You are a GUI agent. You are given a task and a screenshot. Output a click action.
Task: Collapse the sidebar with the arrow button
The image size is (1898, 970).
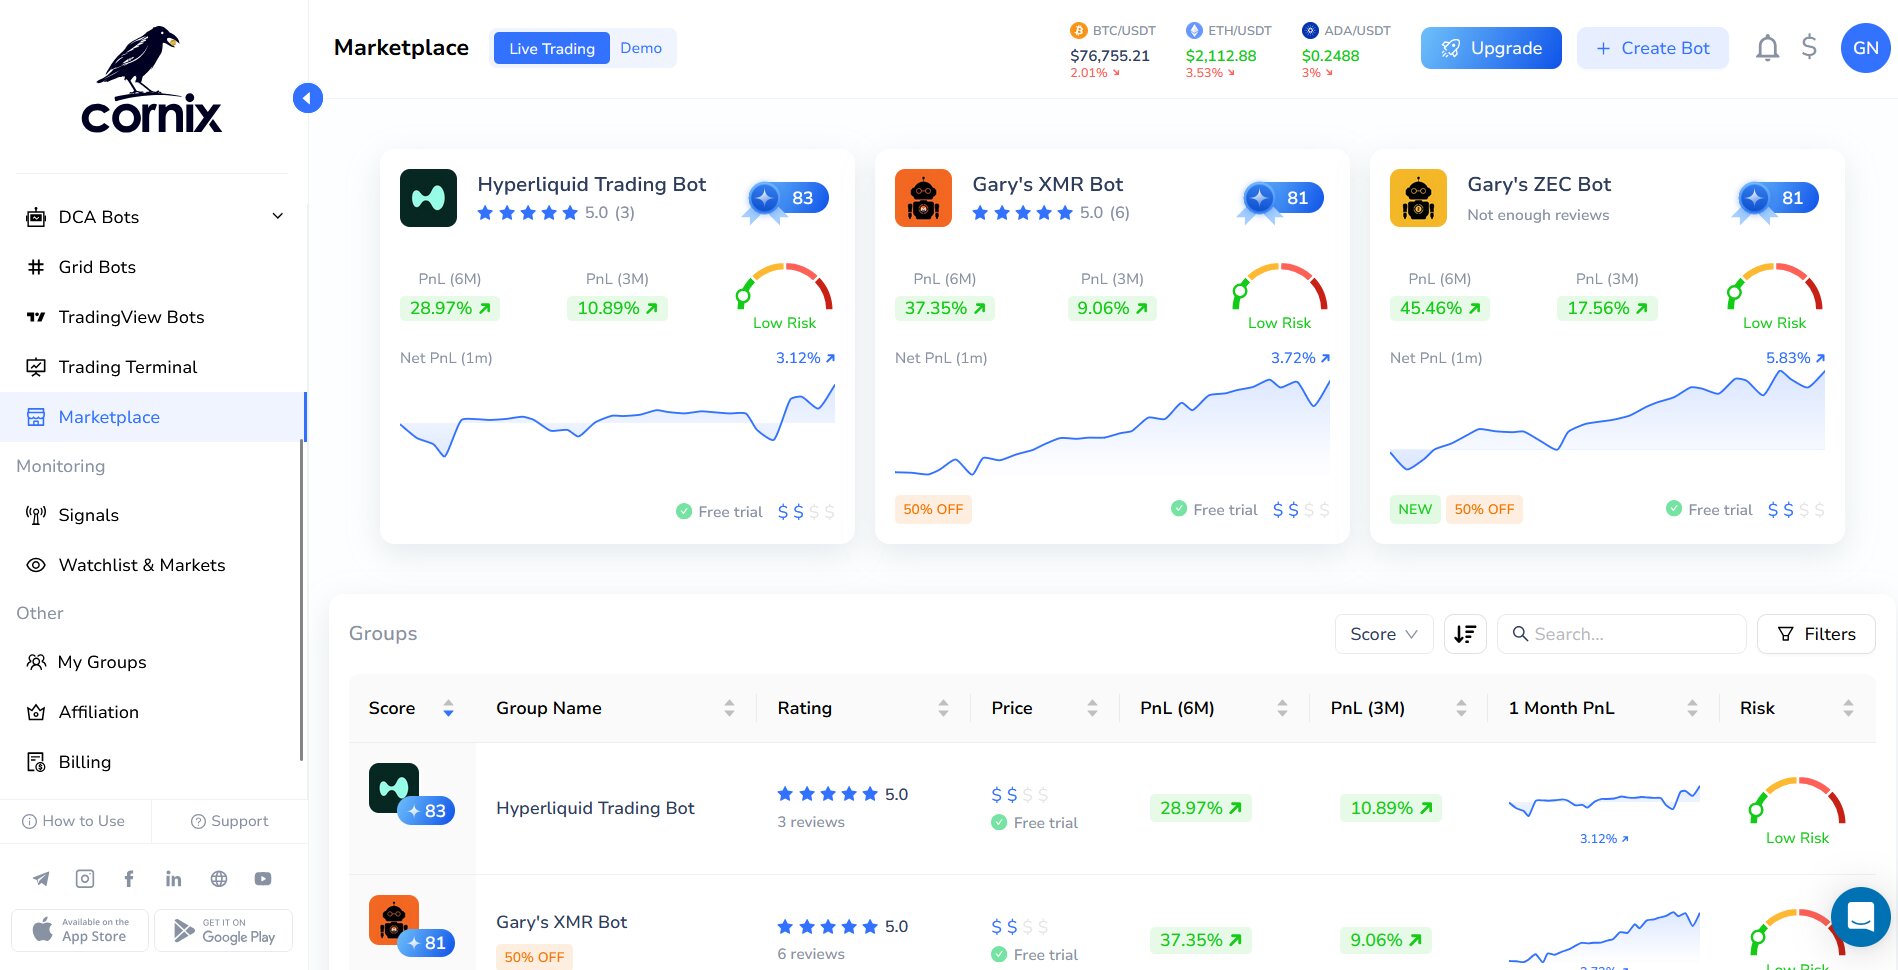point(307,98)
